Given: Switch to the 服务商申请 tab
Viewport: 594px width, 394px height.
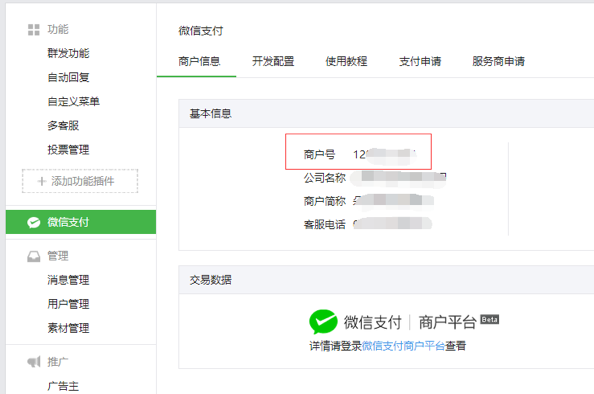Looking at the screenshot, I should [499, 61].
